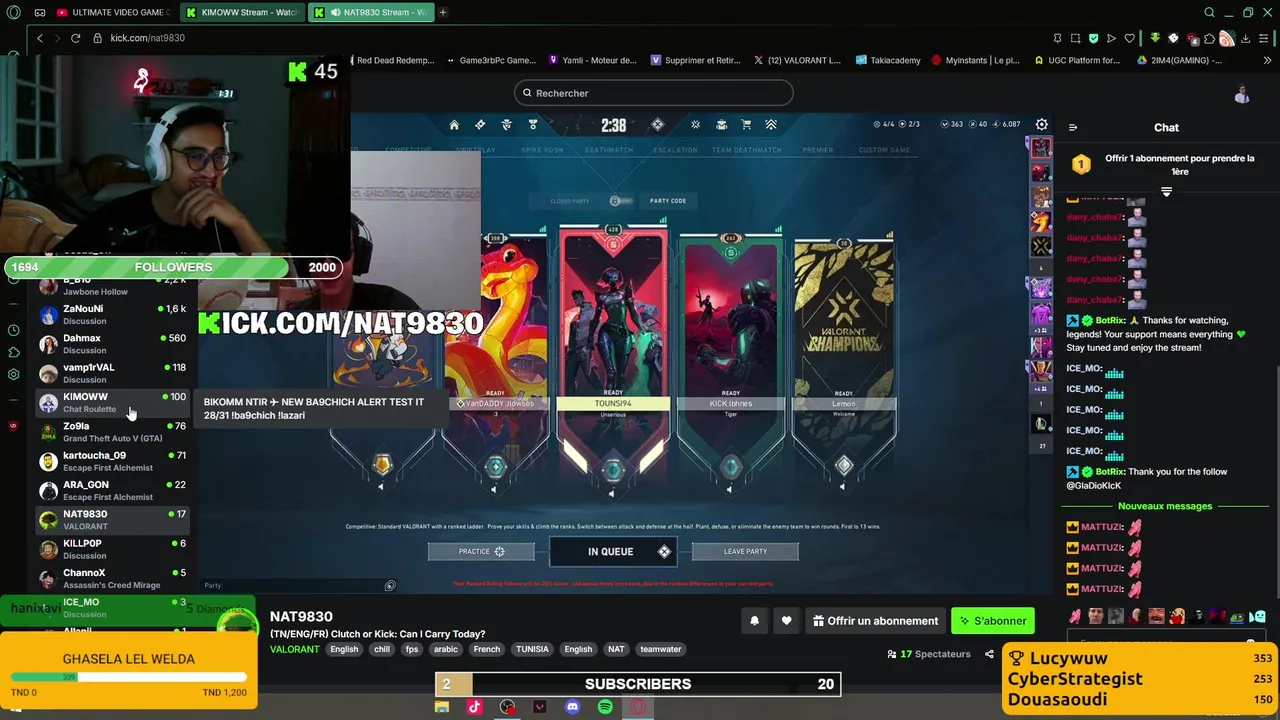Open Opera sidebar history clock icon
The image size is (1280, 720).
click(x=13, y=330)
